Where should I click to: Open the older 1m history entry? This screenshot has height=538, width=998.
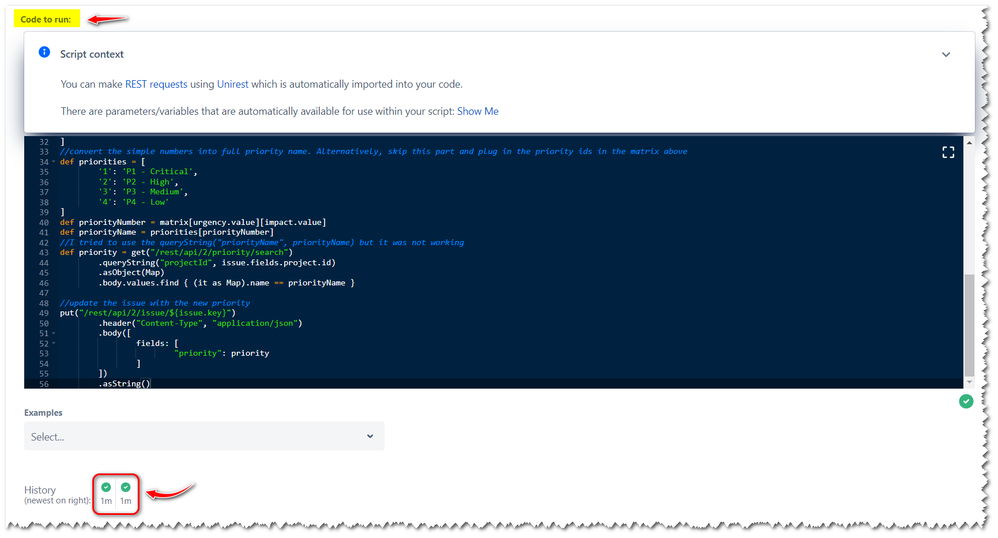point(106,493)
